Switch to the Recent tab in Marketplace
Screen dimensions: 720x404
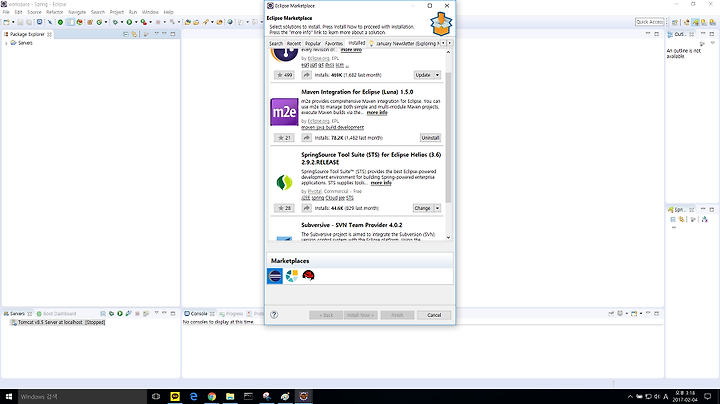[x=293, y=44]
